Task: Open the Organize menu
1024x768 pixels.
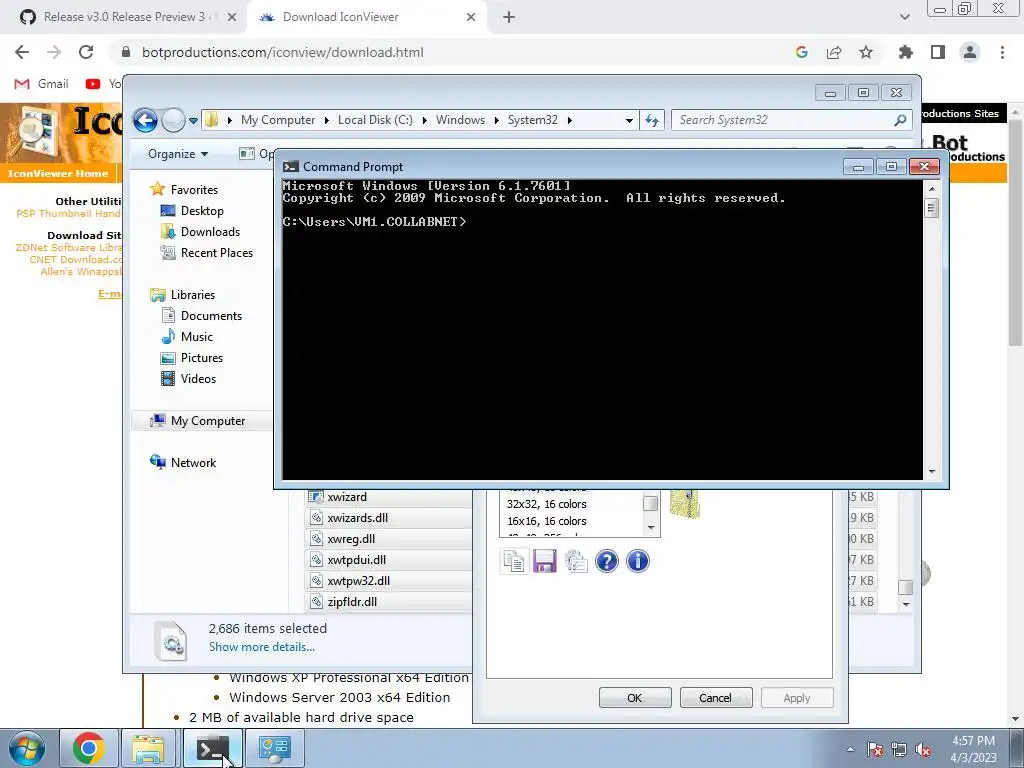Action: (178, 154)
